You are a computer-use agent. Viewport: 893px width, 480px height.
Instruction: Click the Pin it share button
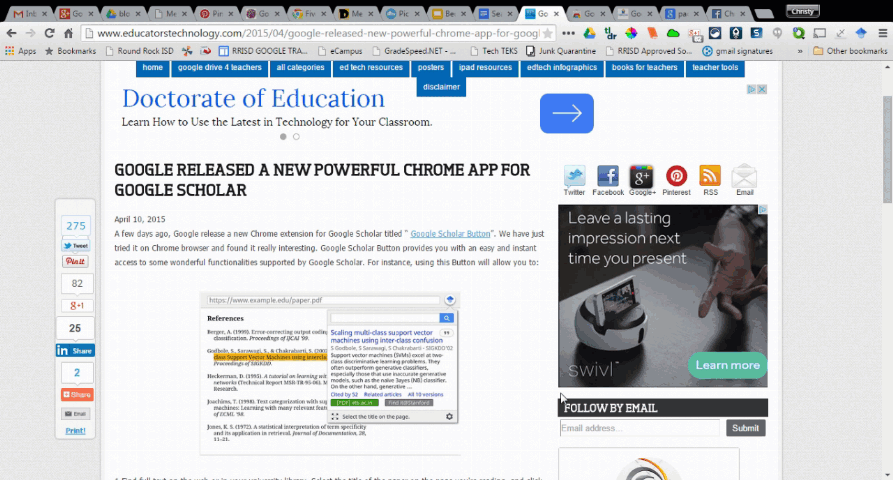[x=75, y=261]
